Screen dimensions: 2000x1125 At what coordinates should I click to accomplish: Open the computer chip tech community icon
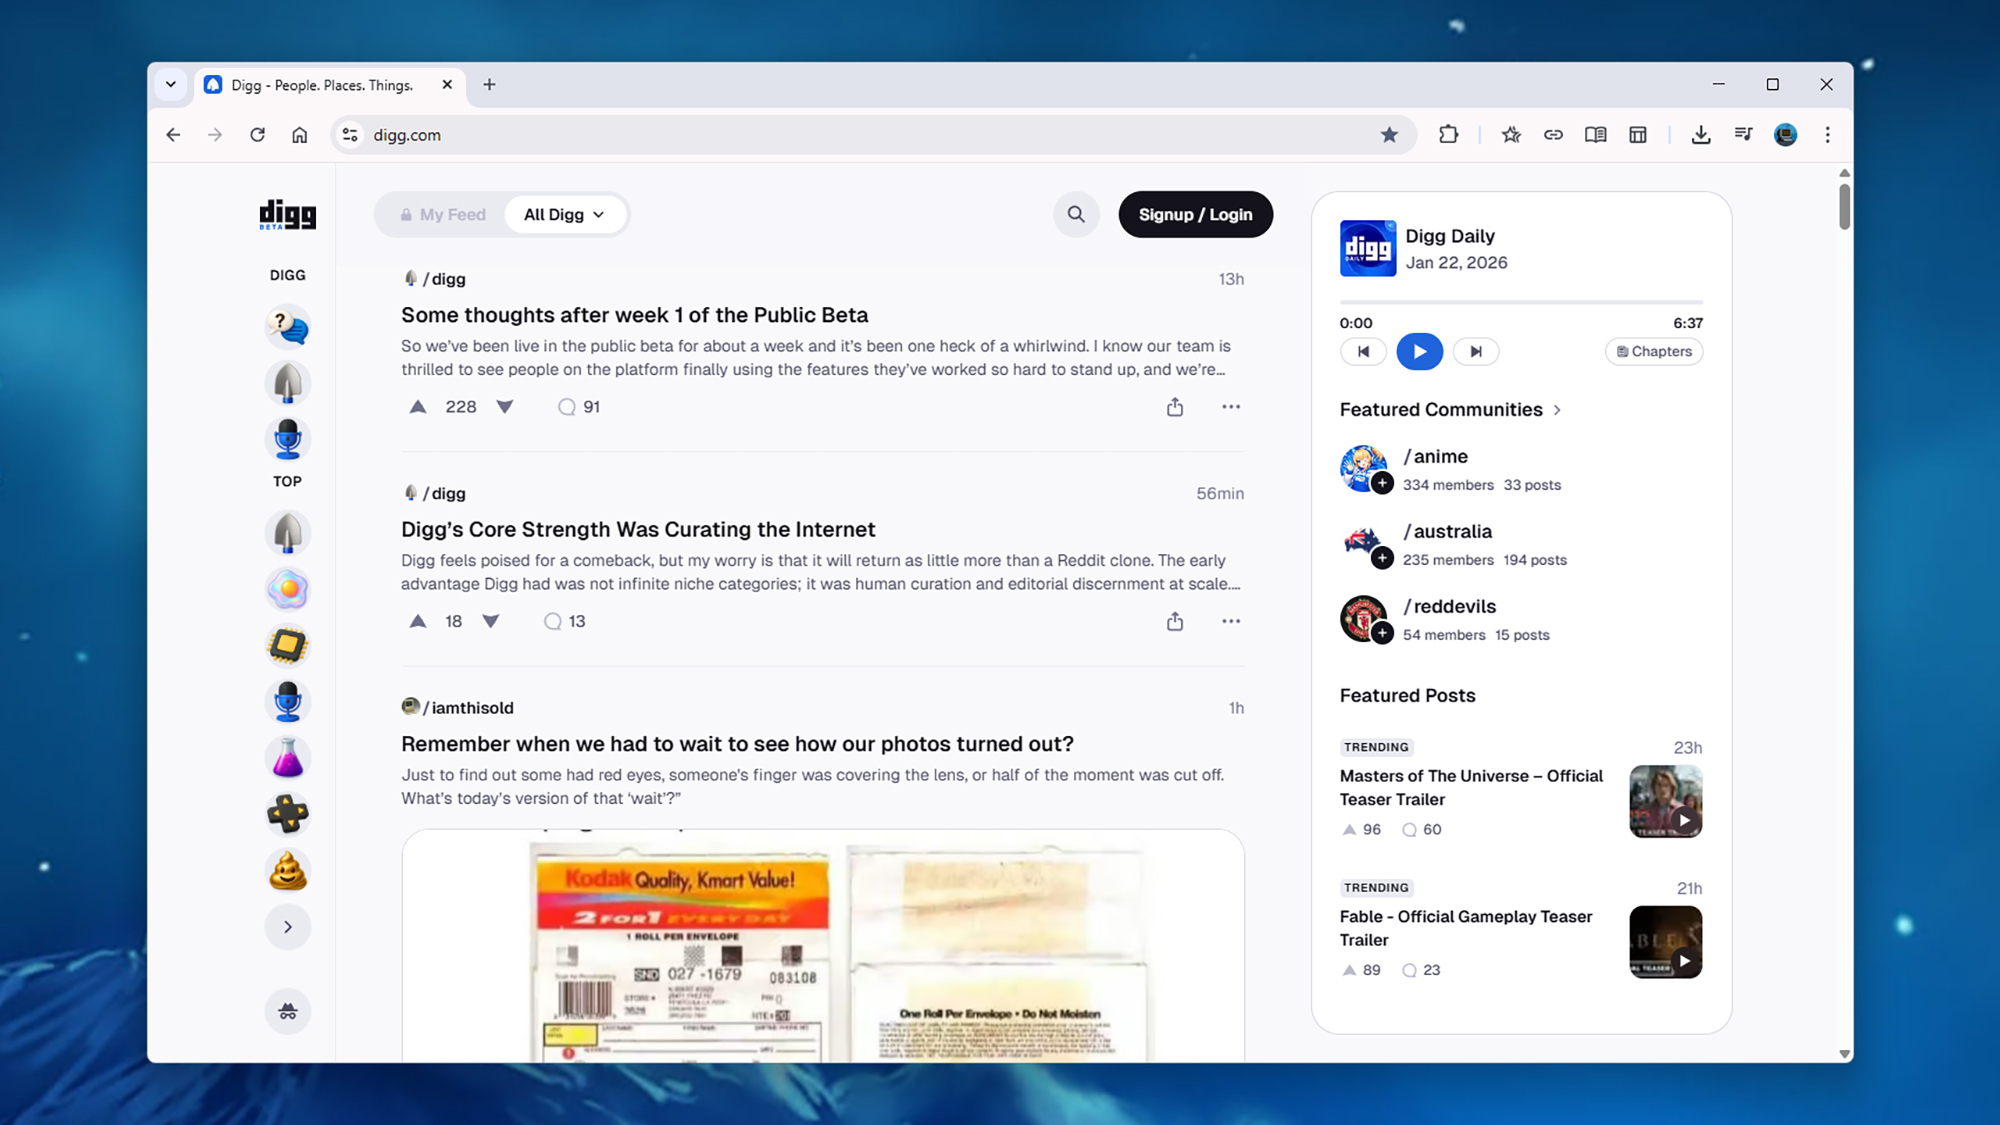pyautogui.click(x=287, y=644)
